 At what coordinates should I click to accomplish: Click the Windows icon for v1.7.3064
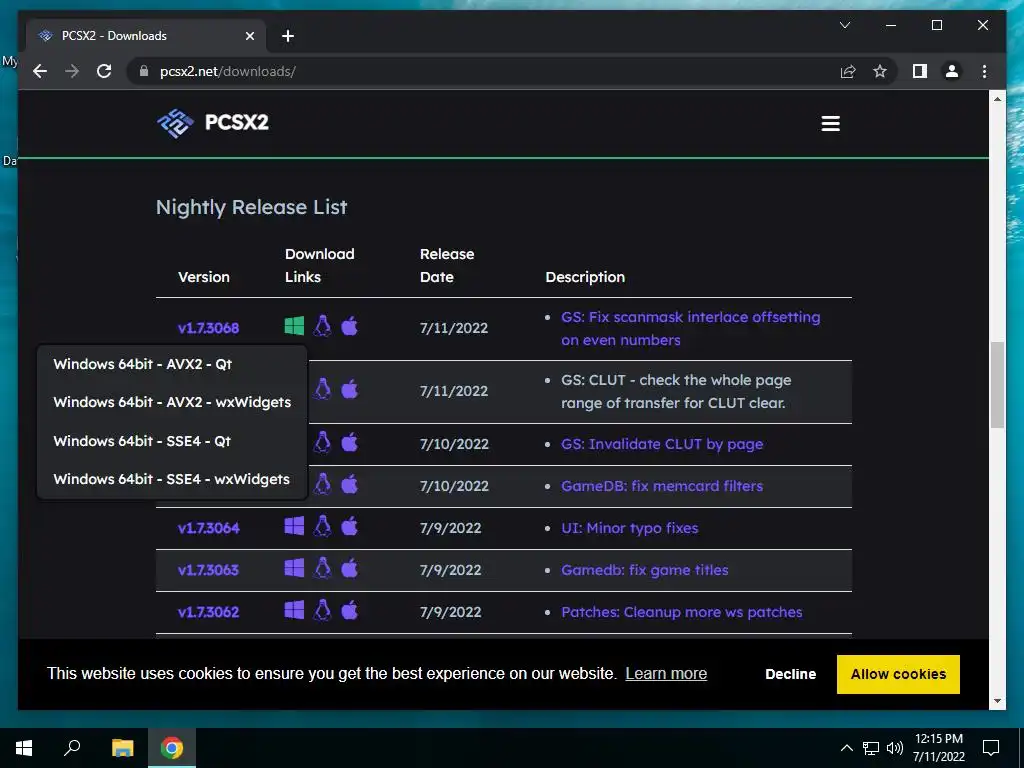click(x=295, y=526)
